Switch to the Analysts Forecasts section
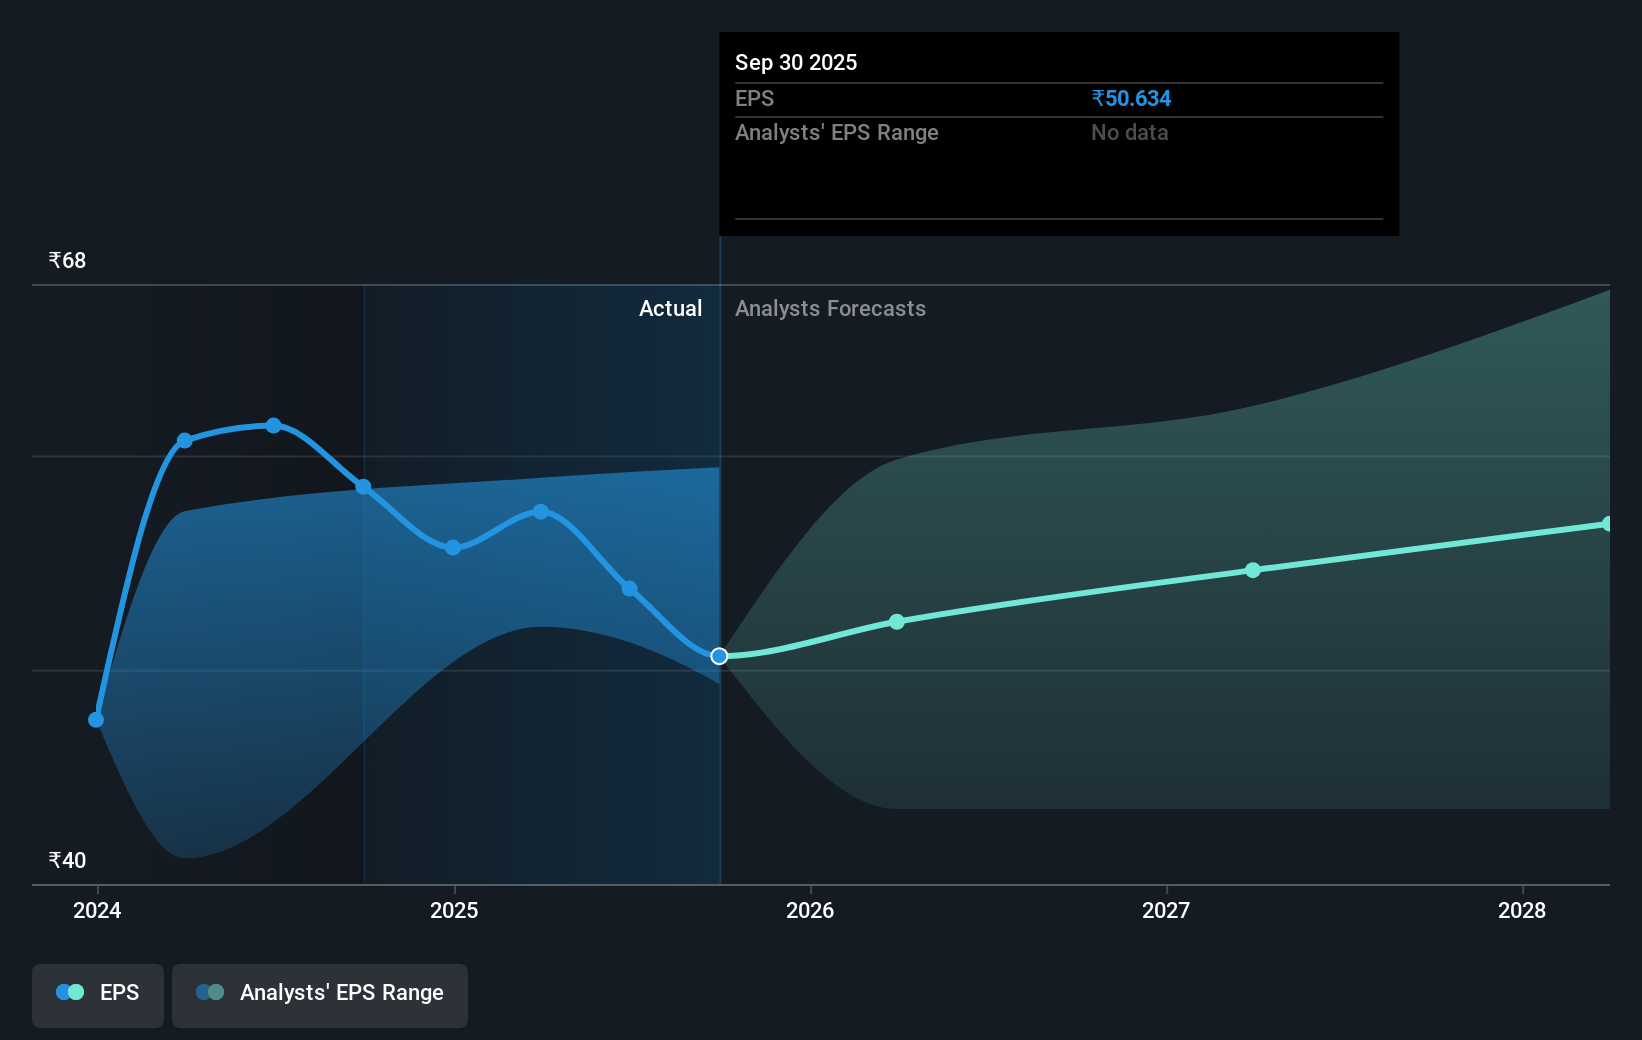The height and width of the screenshot is (1040, 1642). (830, 308)
